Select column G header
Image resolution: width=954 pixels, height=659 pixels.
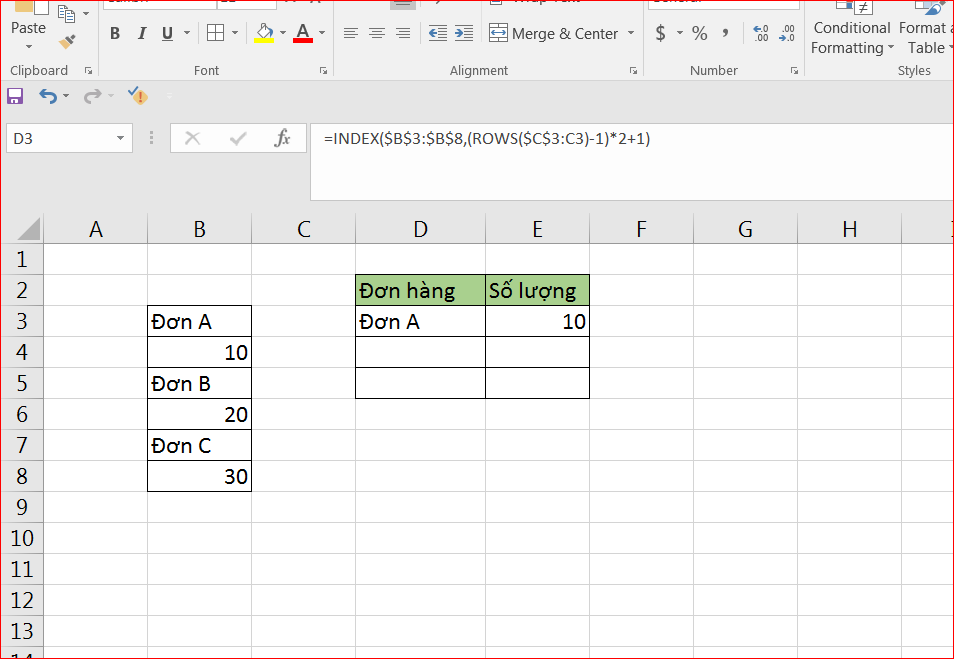point(745,229)
